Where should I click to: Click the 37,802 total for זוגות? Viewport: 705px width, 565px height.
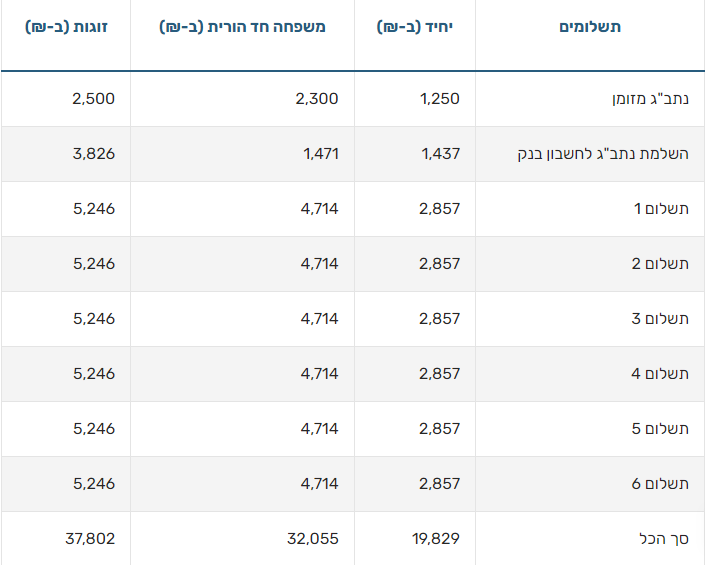89,539
